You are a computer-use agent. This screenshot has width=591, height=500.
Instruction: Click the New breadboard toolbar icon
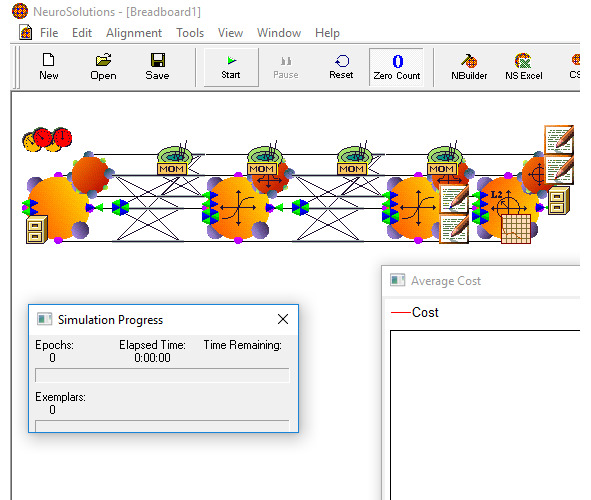point(49,67)
